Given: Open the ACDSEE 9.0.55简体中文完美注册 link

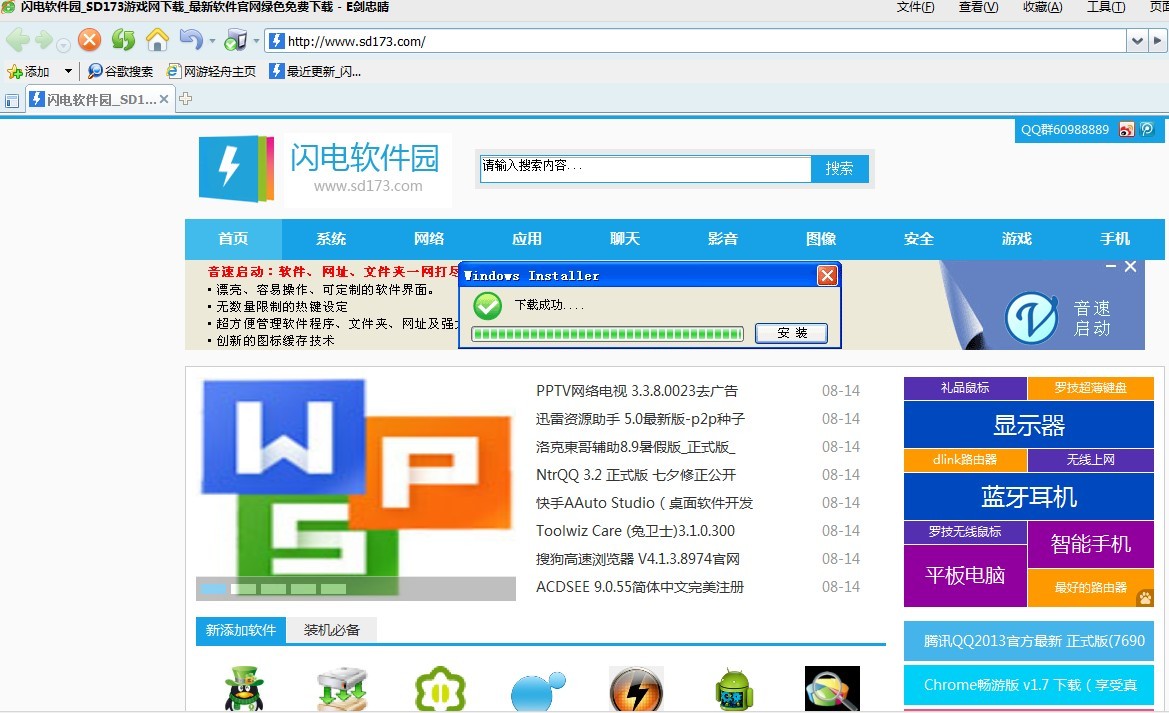Looking at the screenshot, I should click(640, 587).
